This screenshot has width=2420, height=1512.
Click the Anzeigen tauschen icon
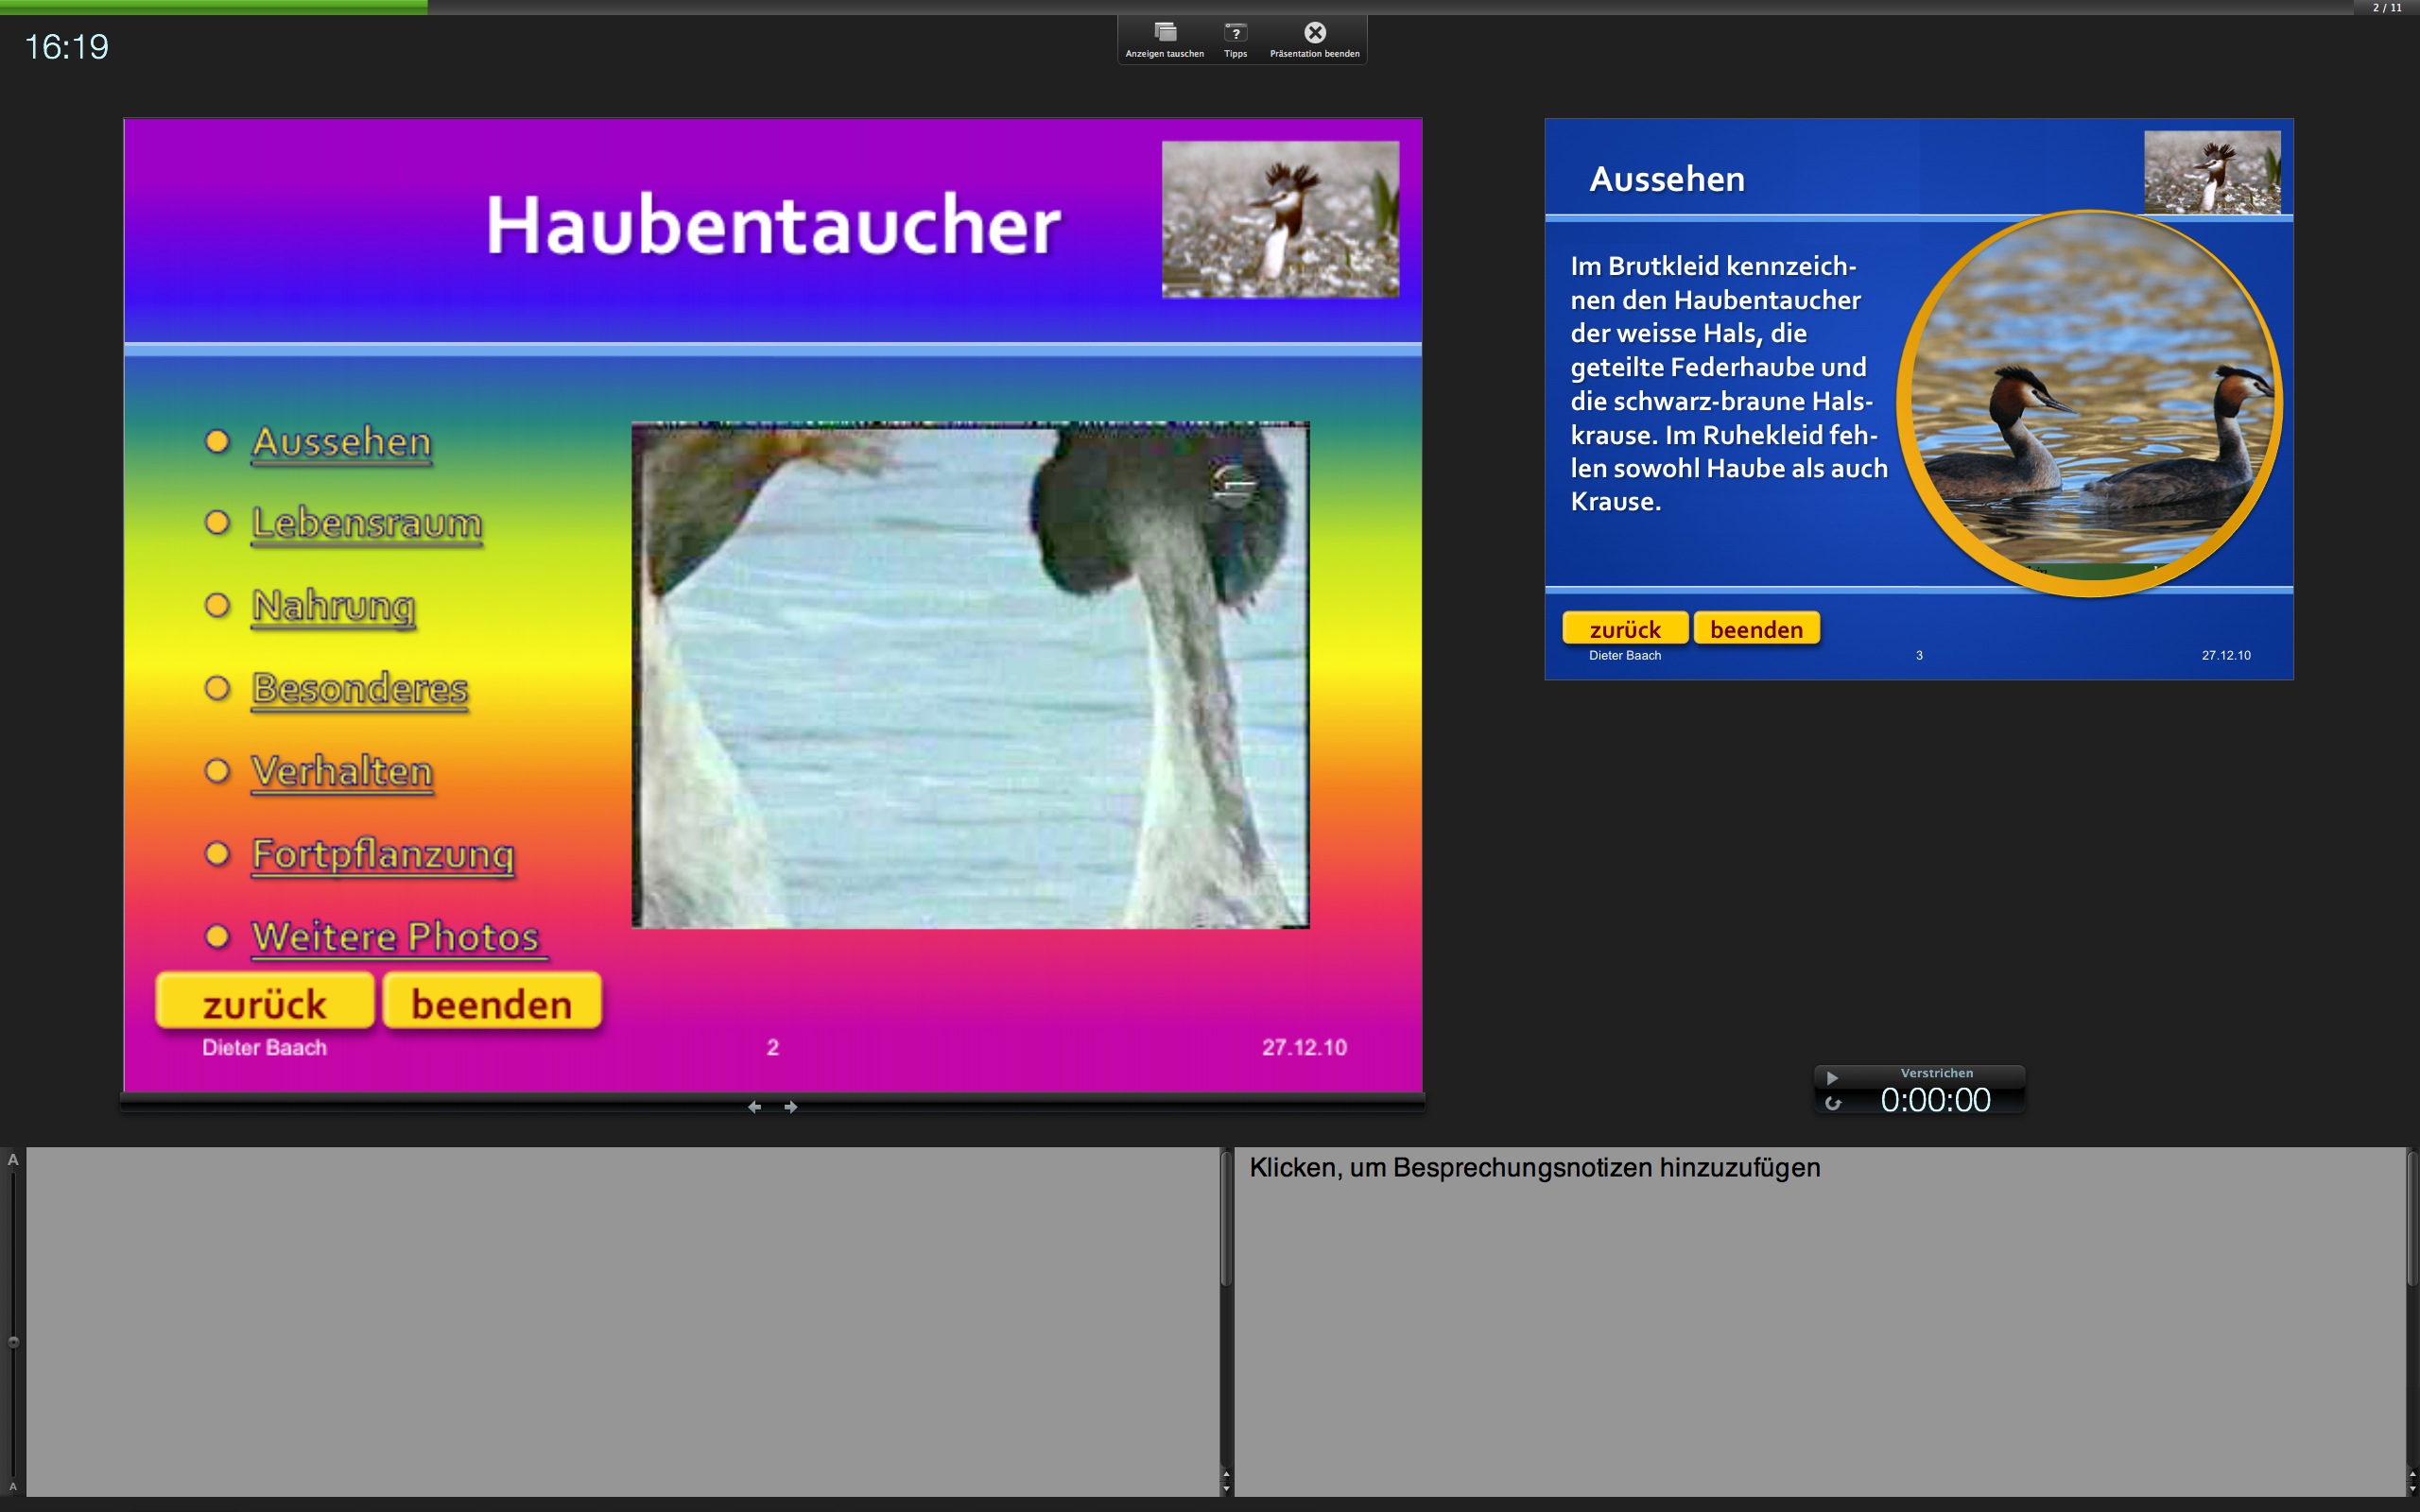1164,33
